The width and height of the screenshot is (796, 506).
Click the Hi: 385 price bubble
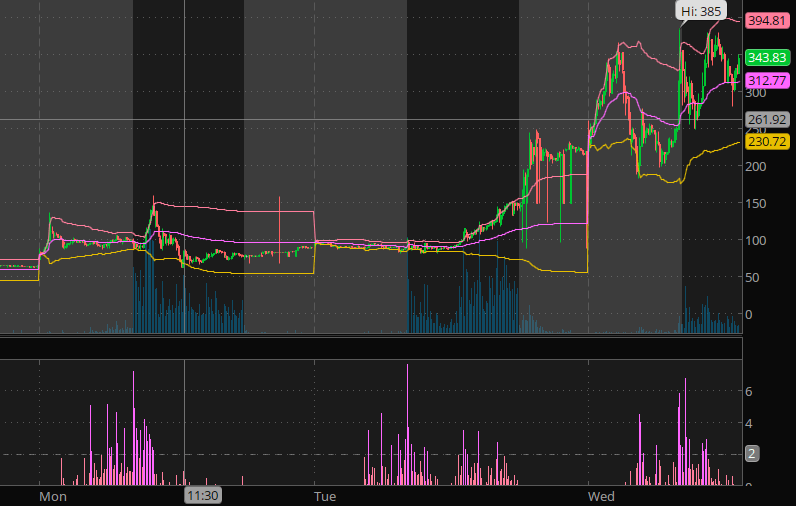point(700,10)
